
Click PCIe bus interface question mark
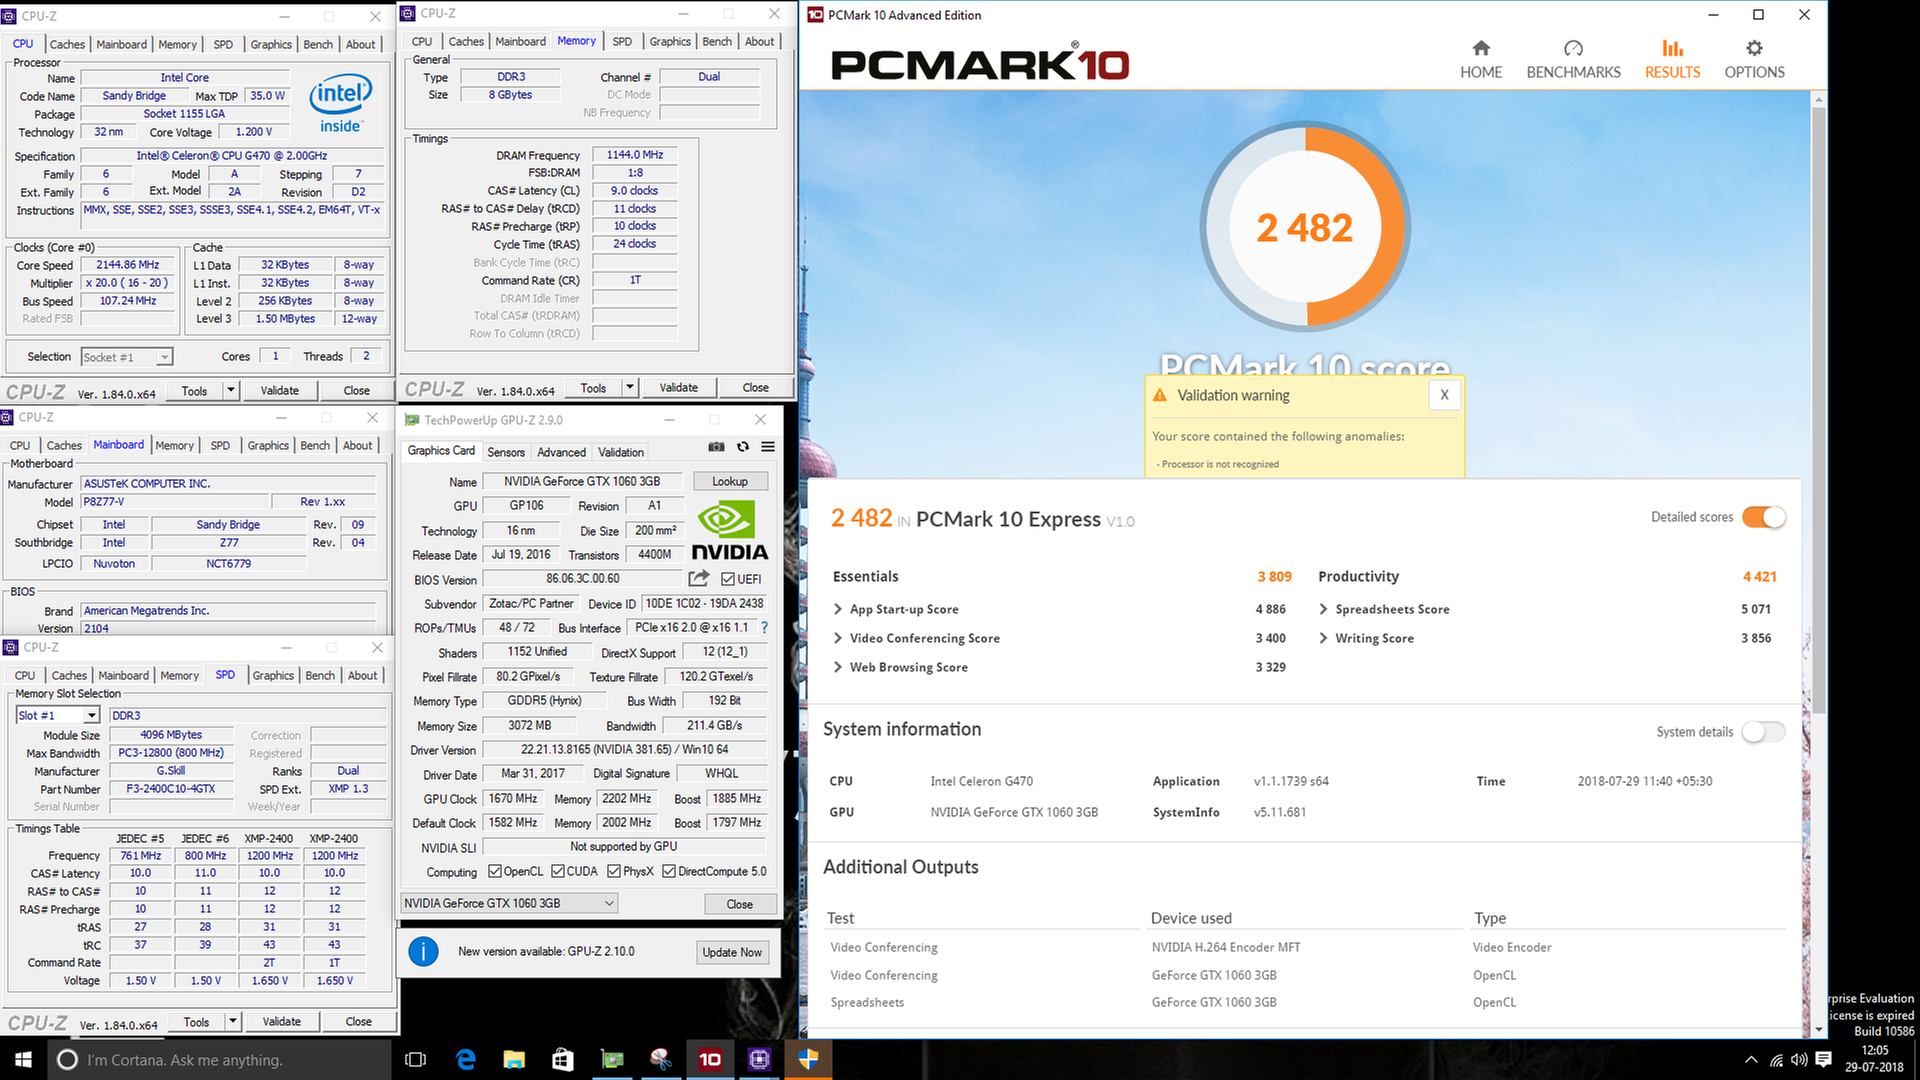point(764,628)
